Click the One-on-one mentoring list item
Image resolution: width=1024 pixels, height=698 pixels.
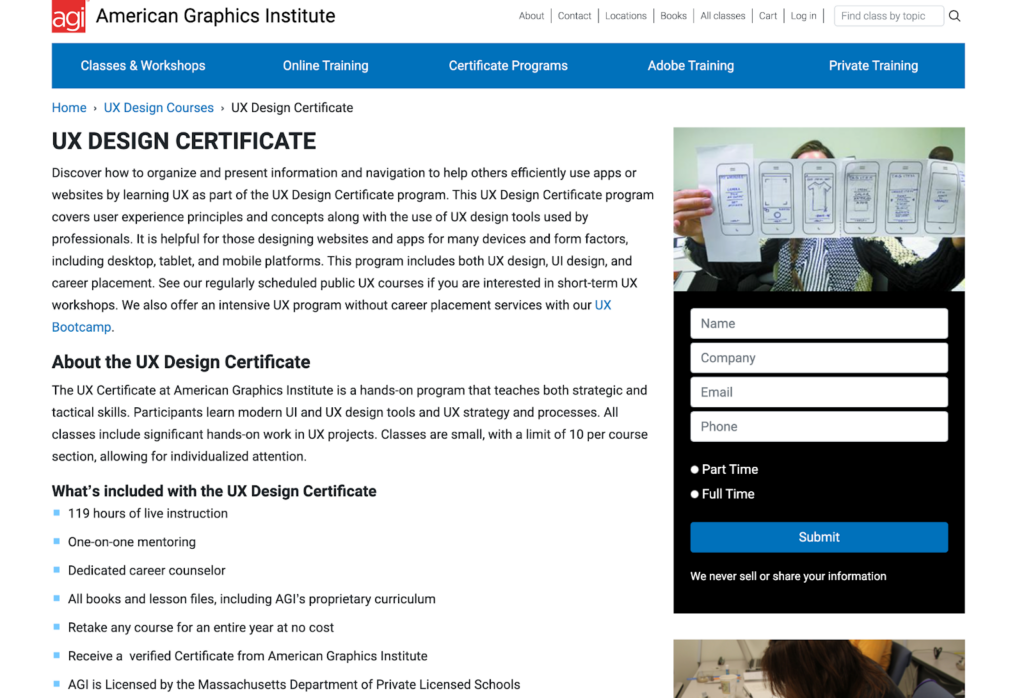pyautogui.click(x=132, y=542)
